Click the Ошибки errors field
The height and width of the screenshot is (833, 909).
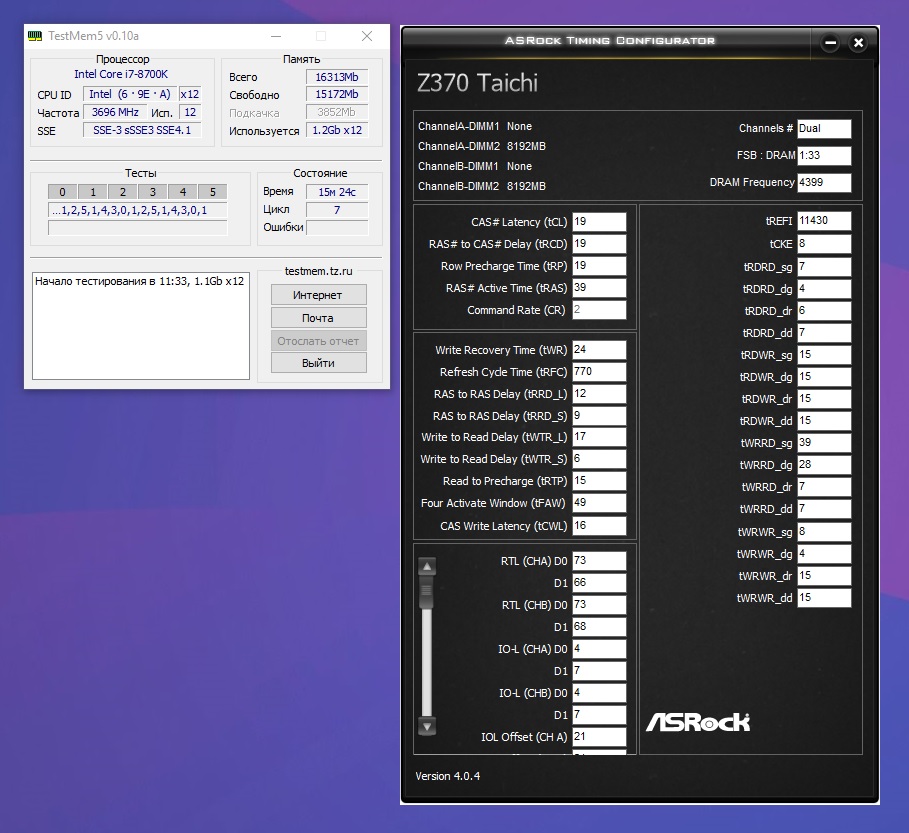[337, 228]
